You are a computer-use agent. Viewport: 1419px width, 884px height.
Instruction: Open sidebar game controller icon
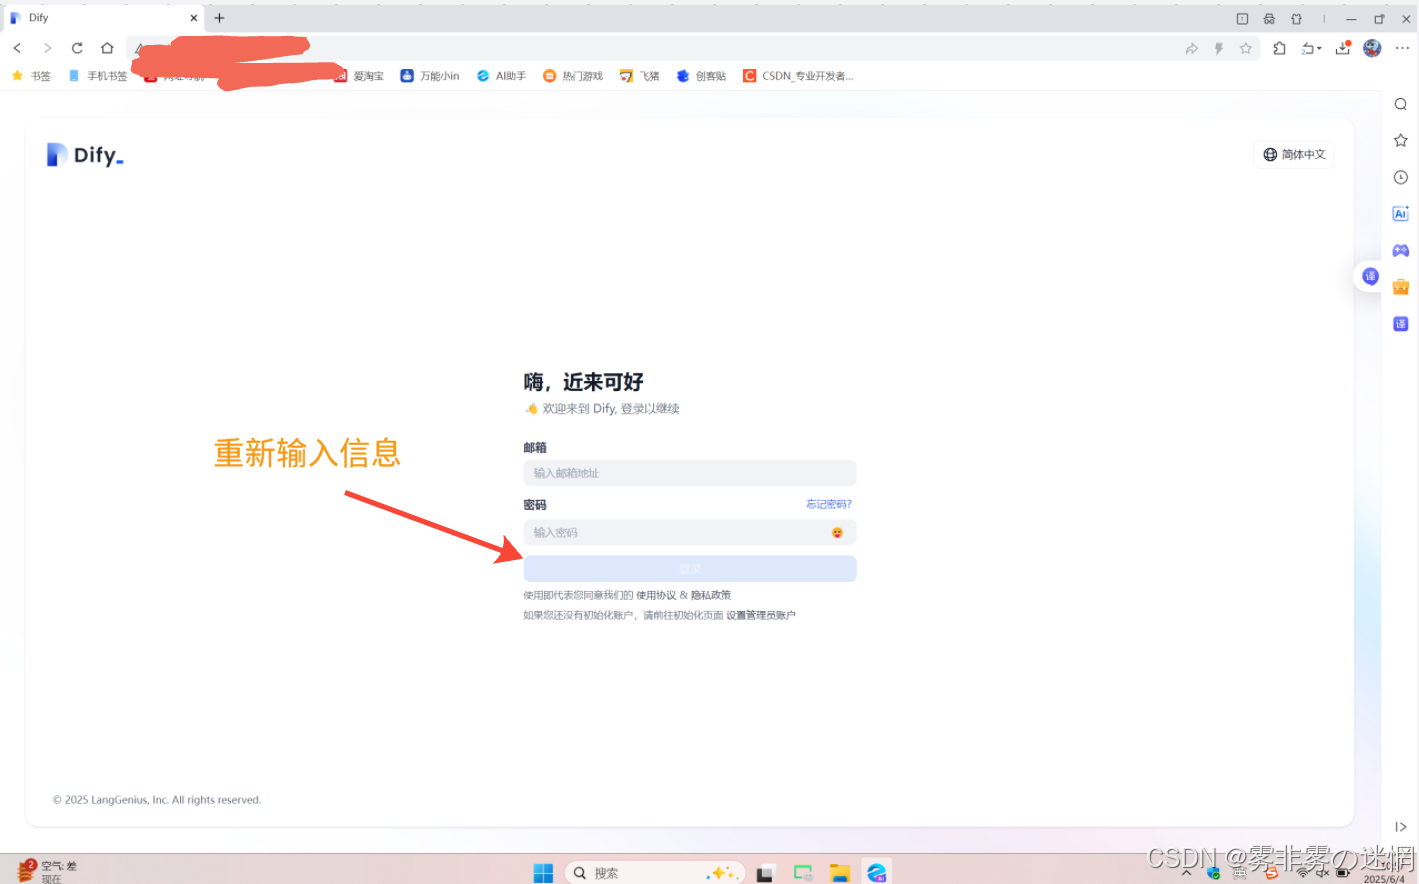[x=1401, y=250]
